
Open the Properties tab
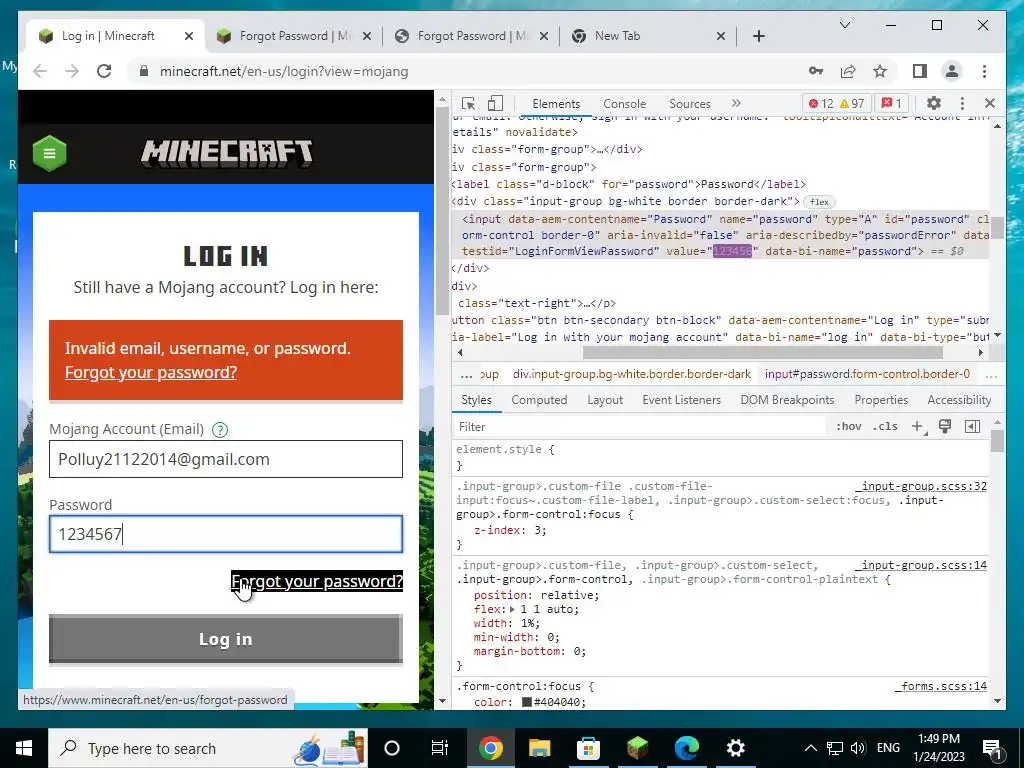881,400
